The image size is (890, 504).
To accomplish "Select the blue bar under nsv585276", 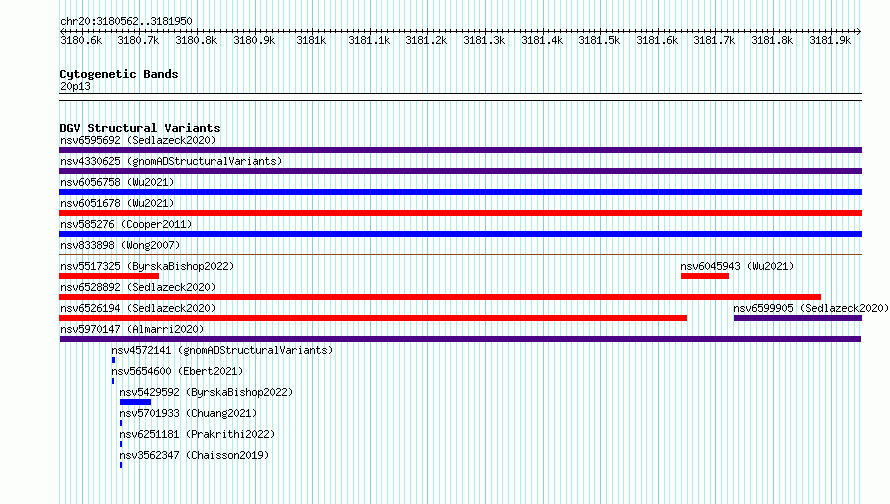I will tap(460, 234).
